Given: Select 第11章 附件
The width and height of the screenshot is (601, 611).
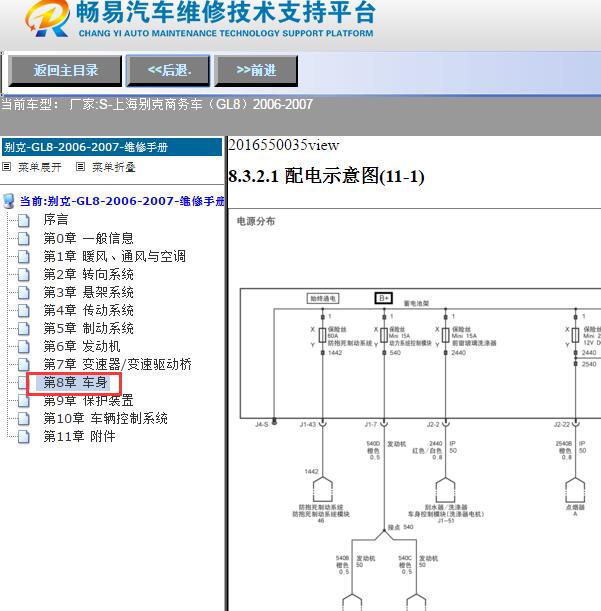Looking at the screenshot, I should [80, 436].
